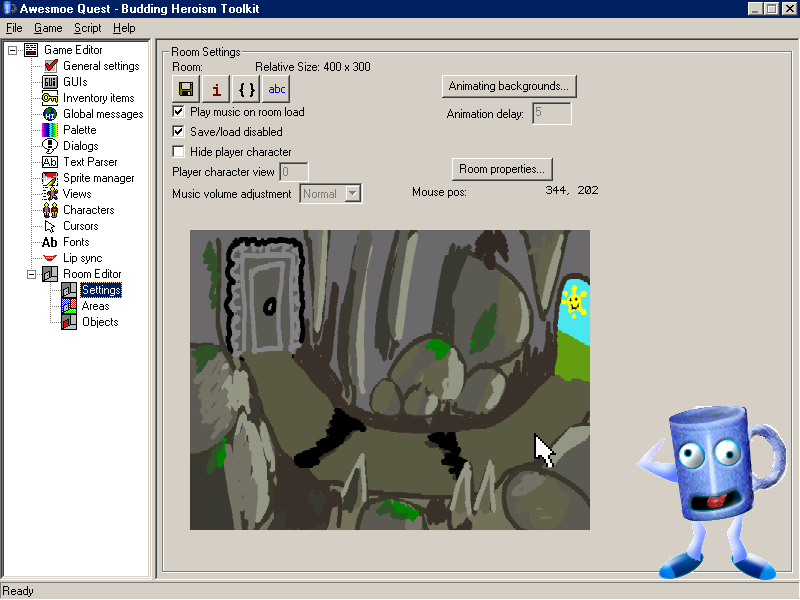The image size is (800, 600).
Task: Open the Game menu
Action: [47, 28]
